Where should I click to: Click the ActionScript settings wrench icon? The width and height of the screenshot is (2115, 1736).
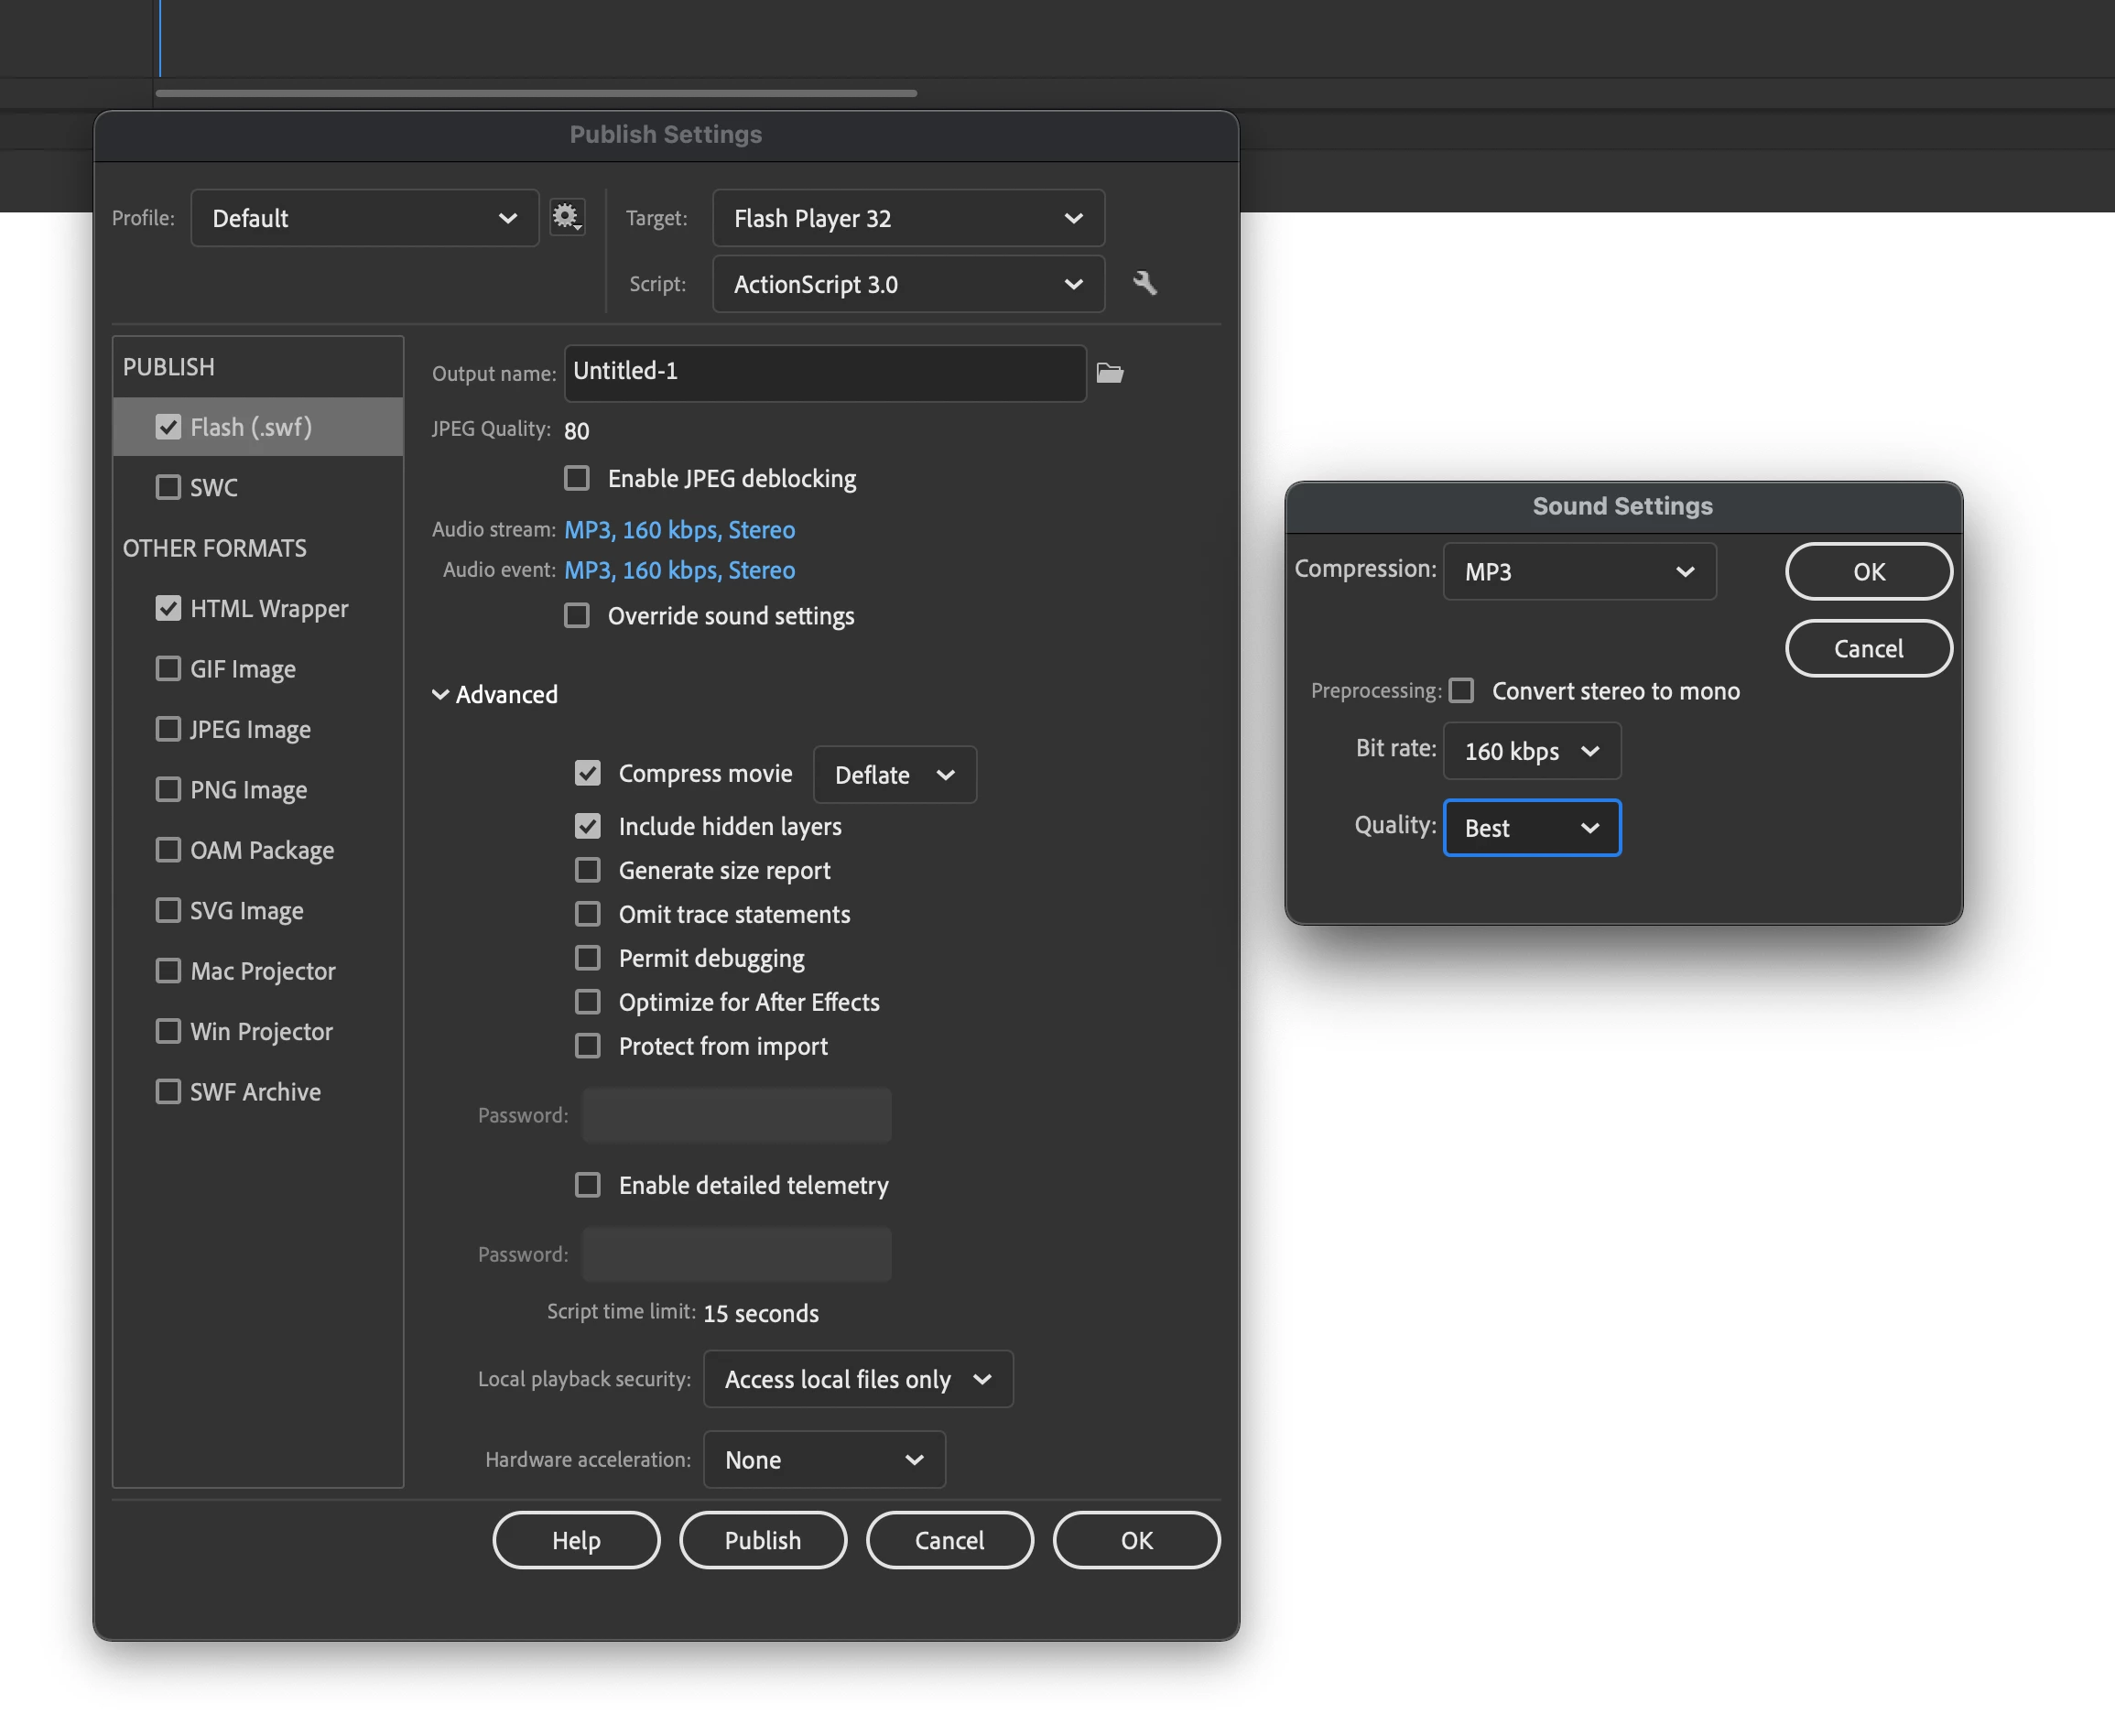coord(1145,283)
